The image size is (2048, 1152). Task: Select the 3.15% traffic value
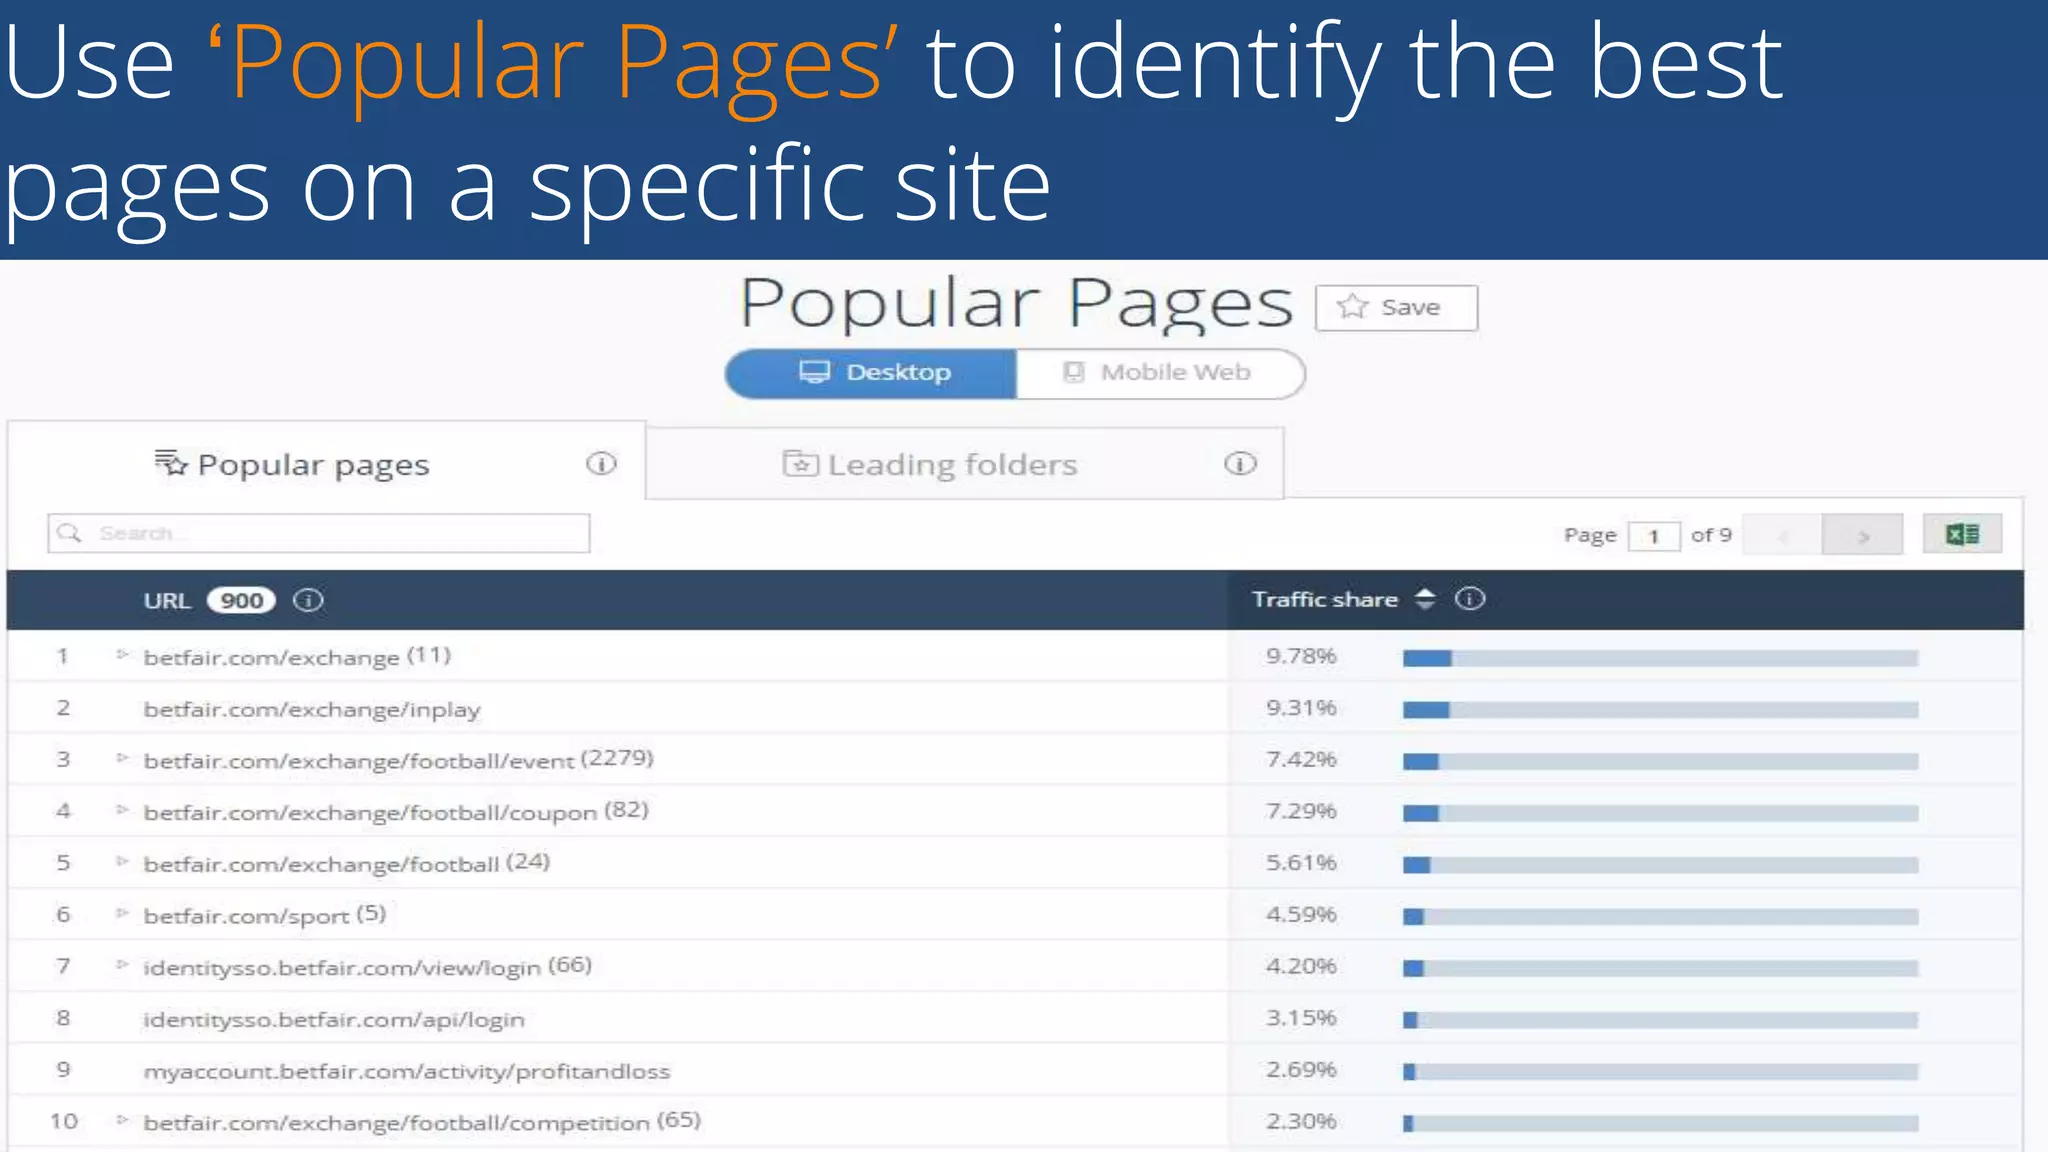1301,1018
